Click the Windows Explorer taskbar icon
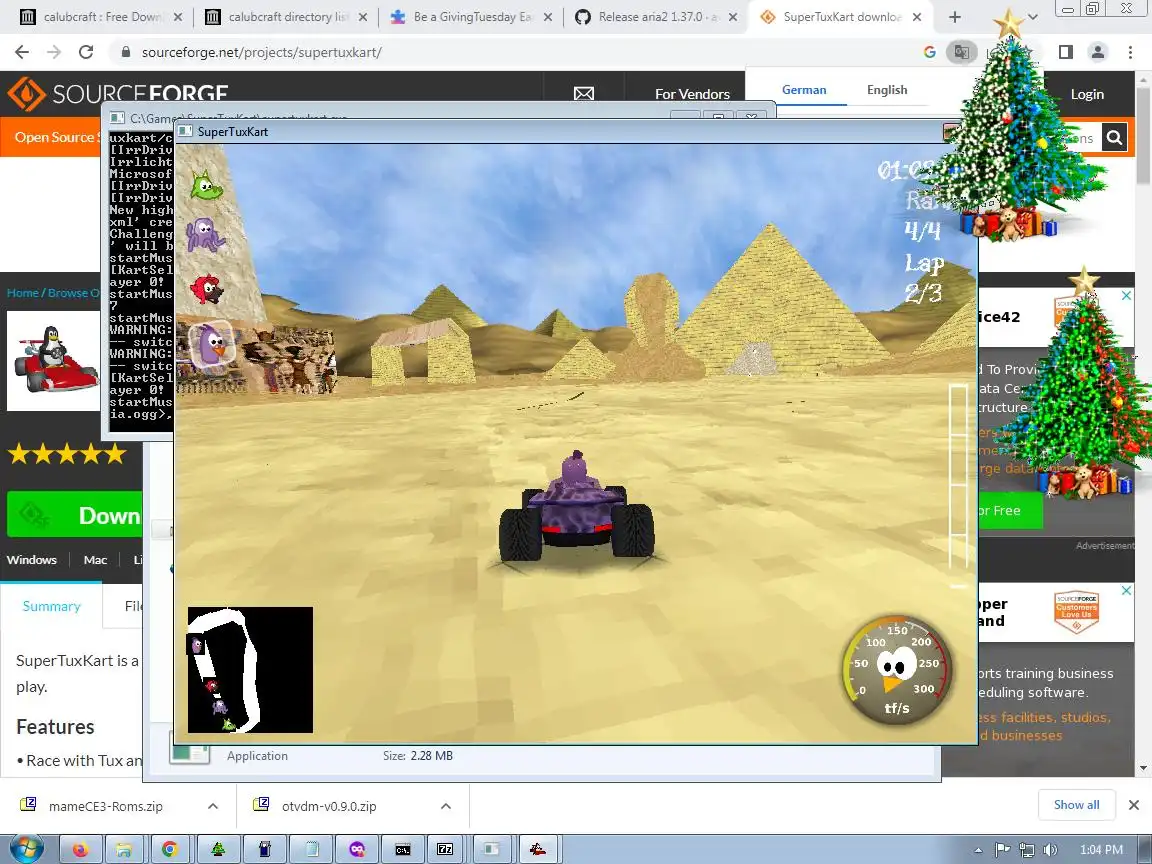Image resolution: width=1152 pixels, height=864 pixels. pos(125,849)
